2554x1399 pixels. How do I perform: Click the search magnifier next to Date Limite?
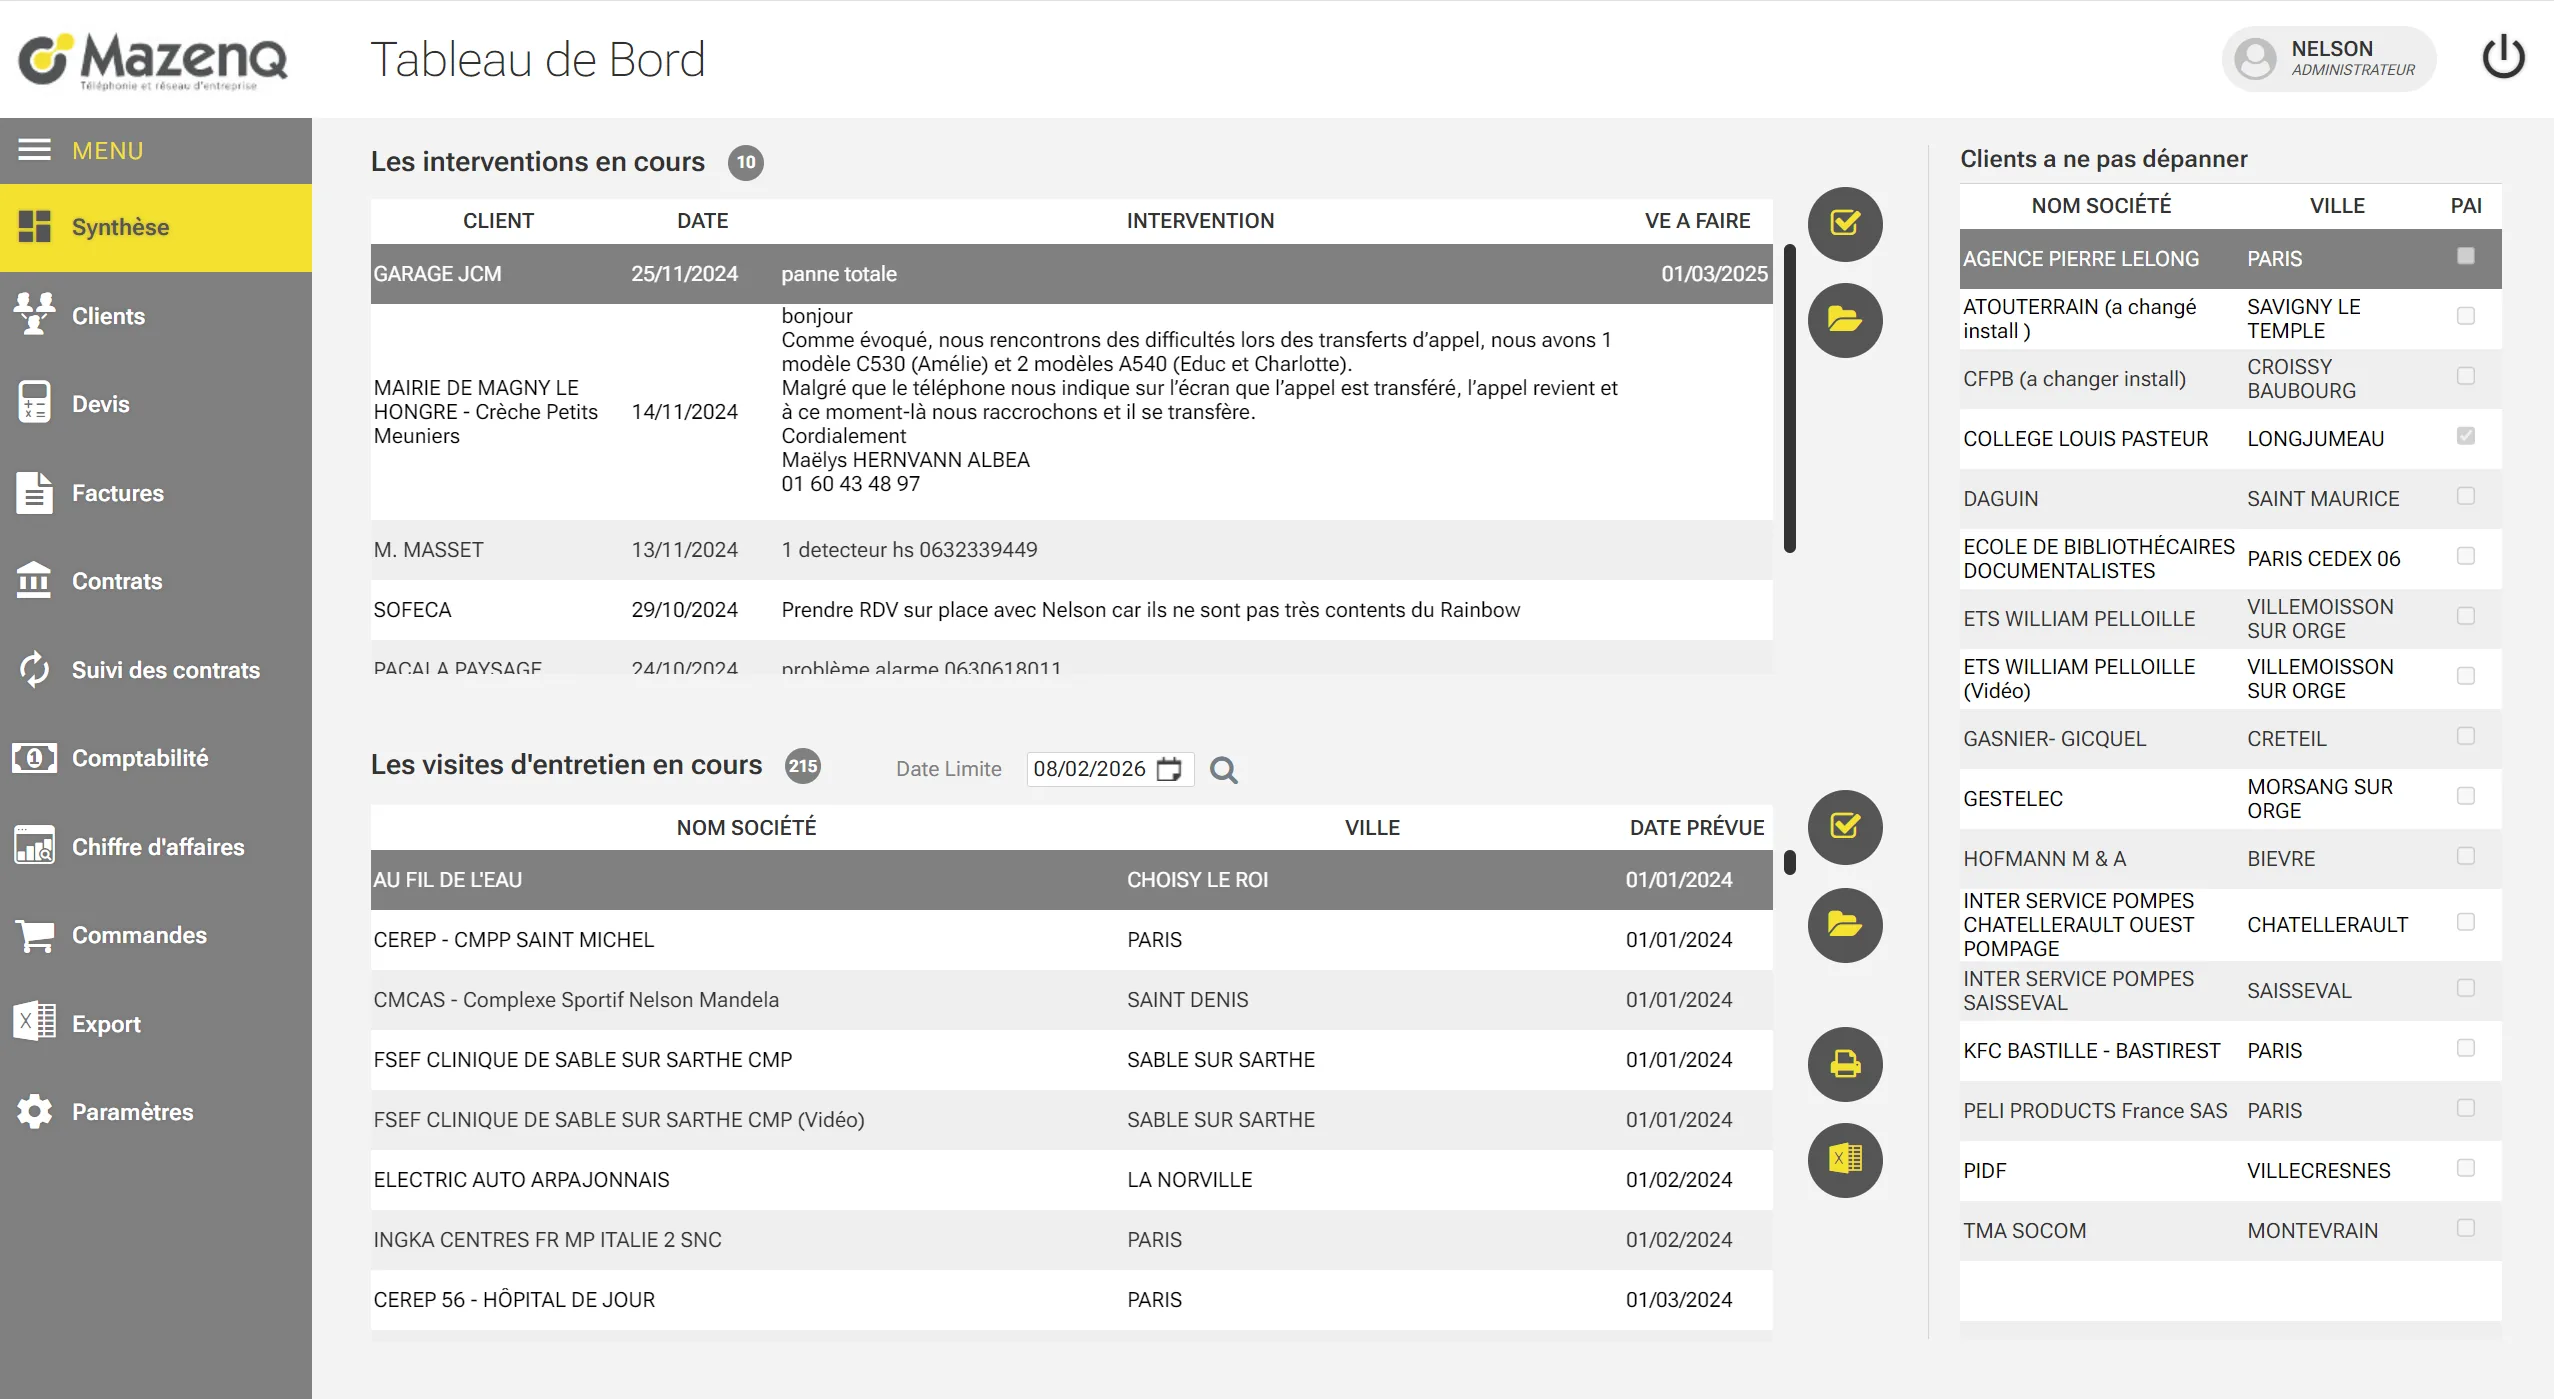point(1224,770)
